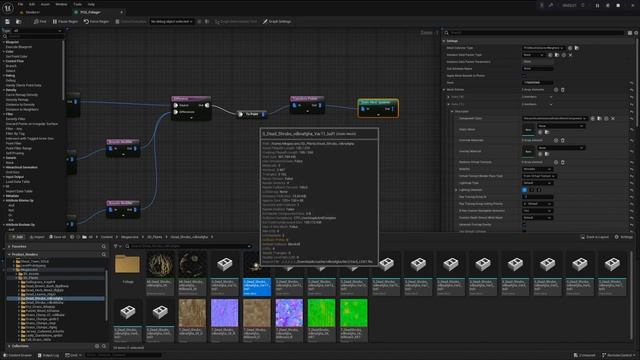Toggle Content Drawer in status bar
The width and height of the screenshot is (640, 360).
[18, 356]
